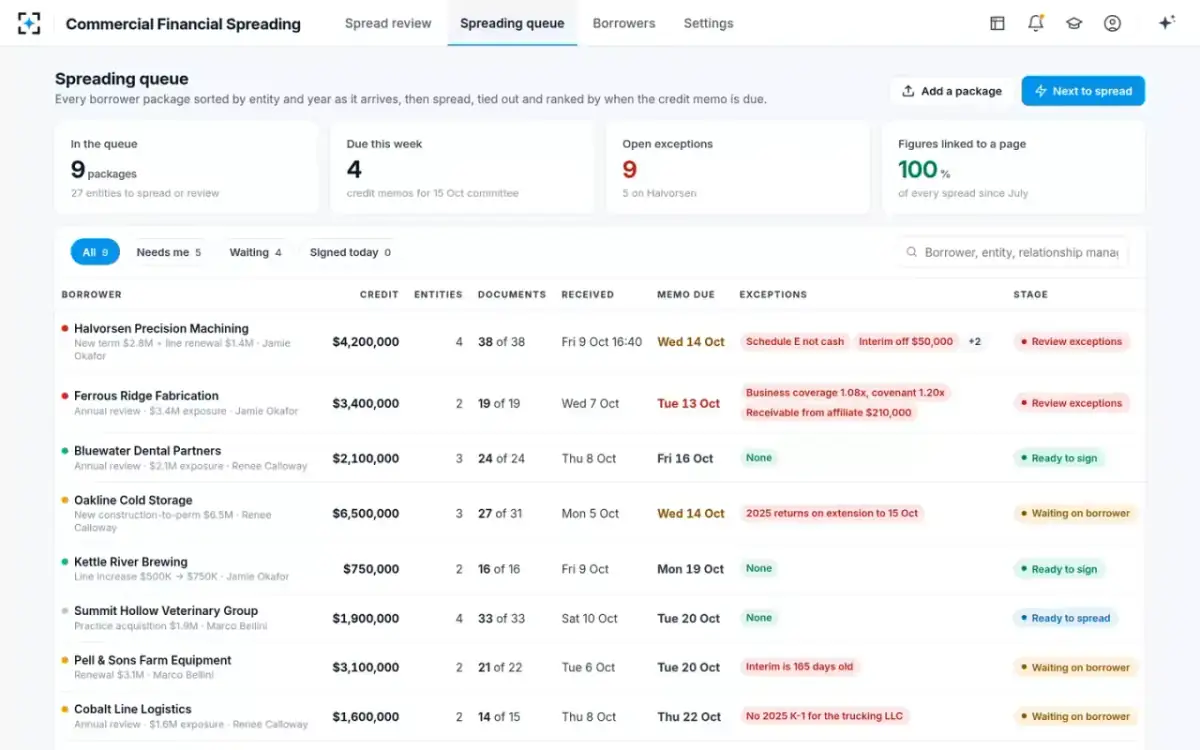
Task: Open Pell & Sons Farm Equipment row
Action: [600, 667]
